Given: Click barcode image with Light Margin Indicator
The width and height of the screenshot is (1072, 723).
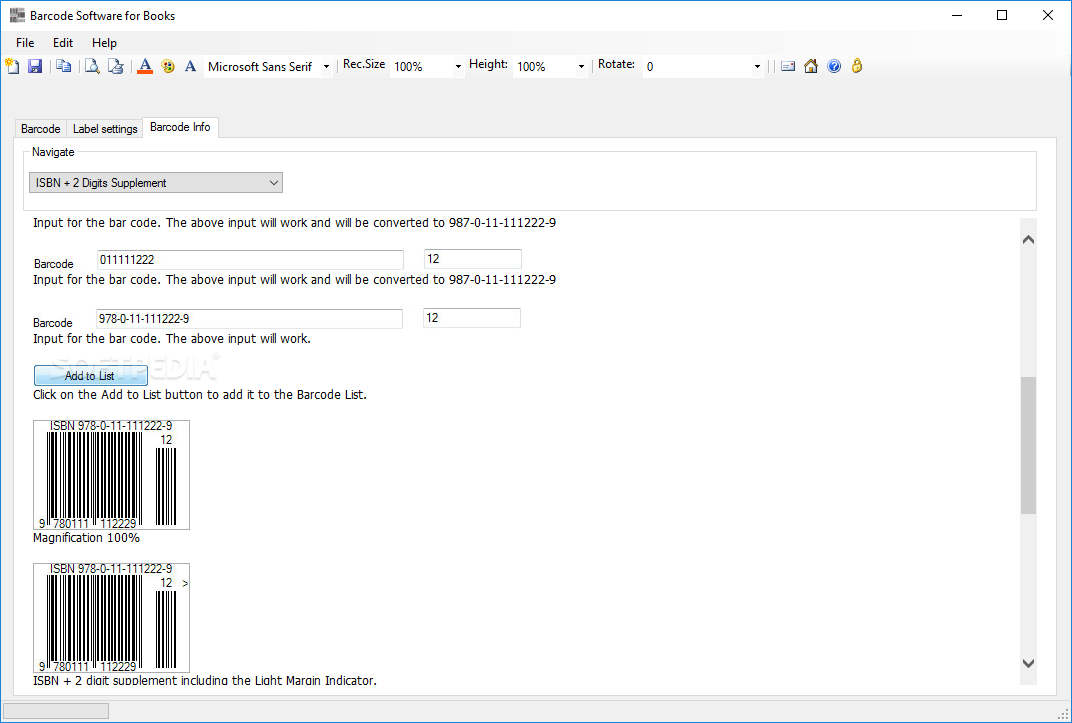Looking at the screenshot, I should [111, 618].
